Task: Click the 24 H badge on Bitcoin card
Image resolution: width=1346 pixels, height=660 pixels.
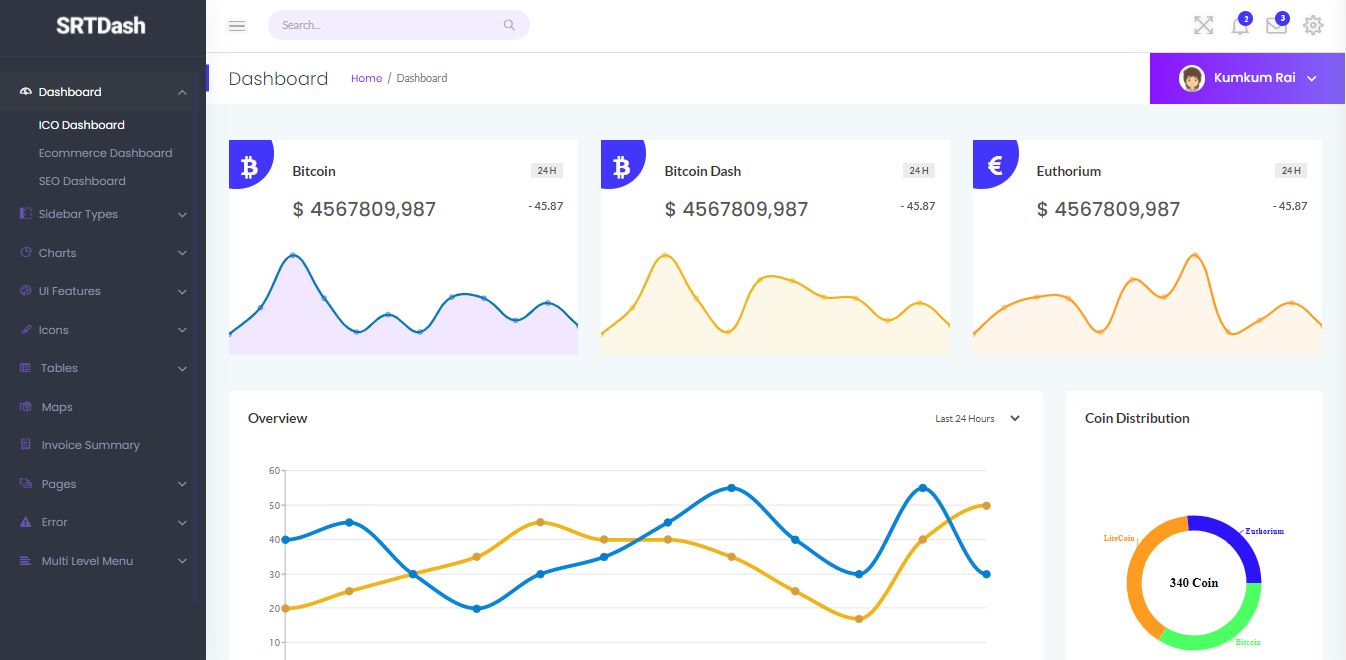Action: click(x=547, y=171)
